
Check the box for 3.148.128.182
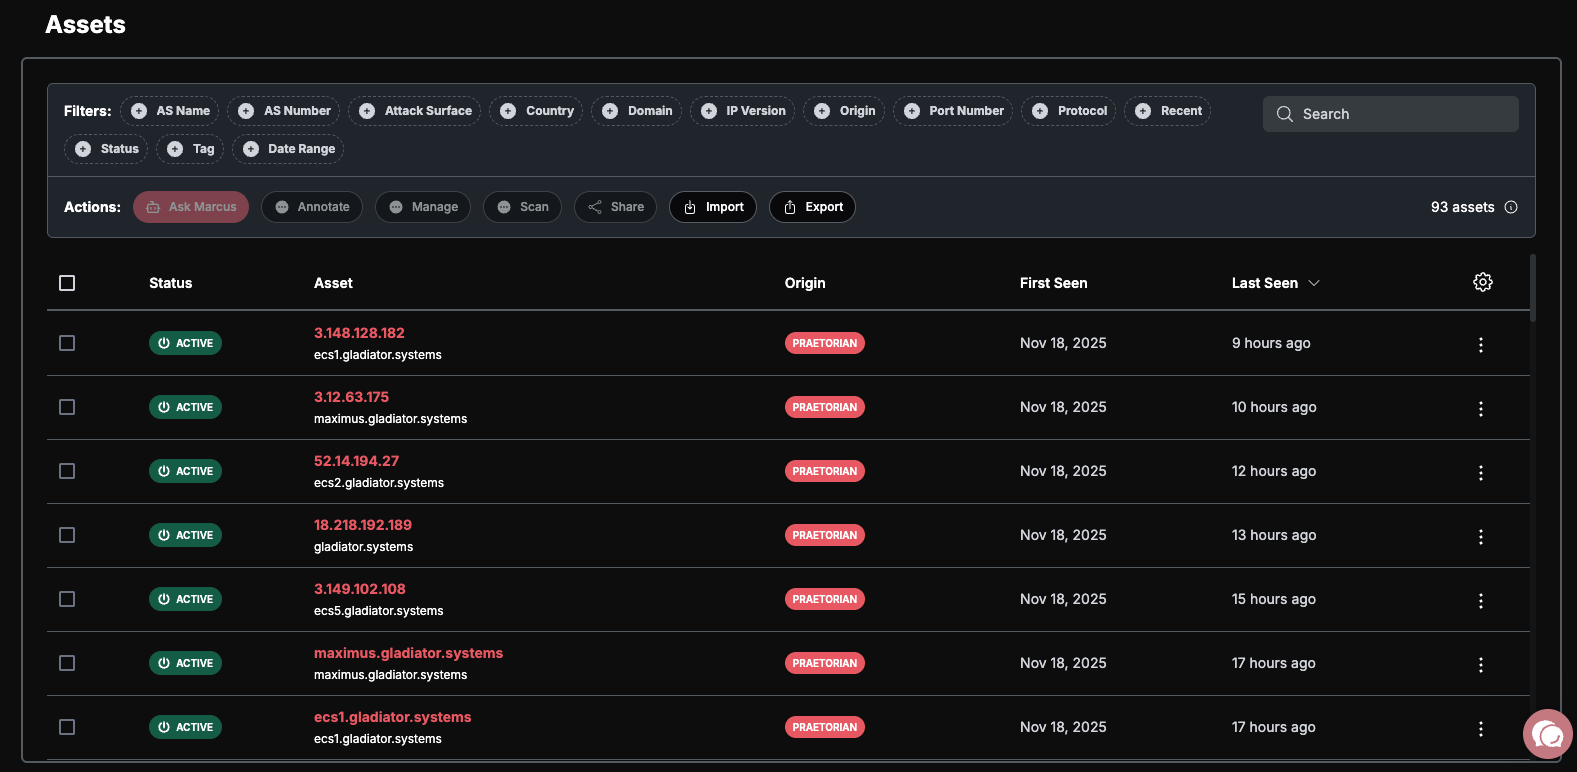point(67,343)
